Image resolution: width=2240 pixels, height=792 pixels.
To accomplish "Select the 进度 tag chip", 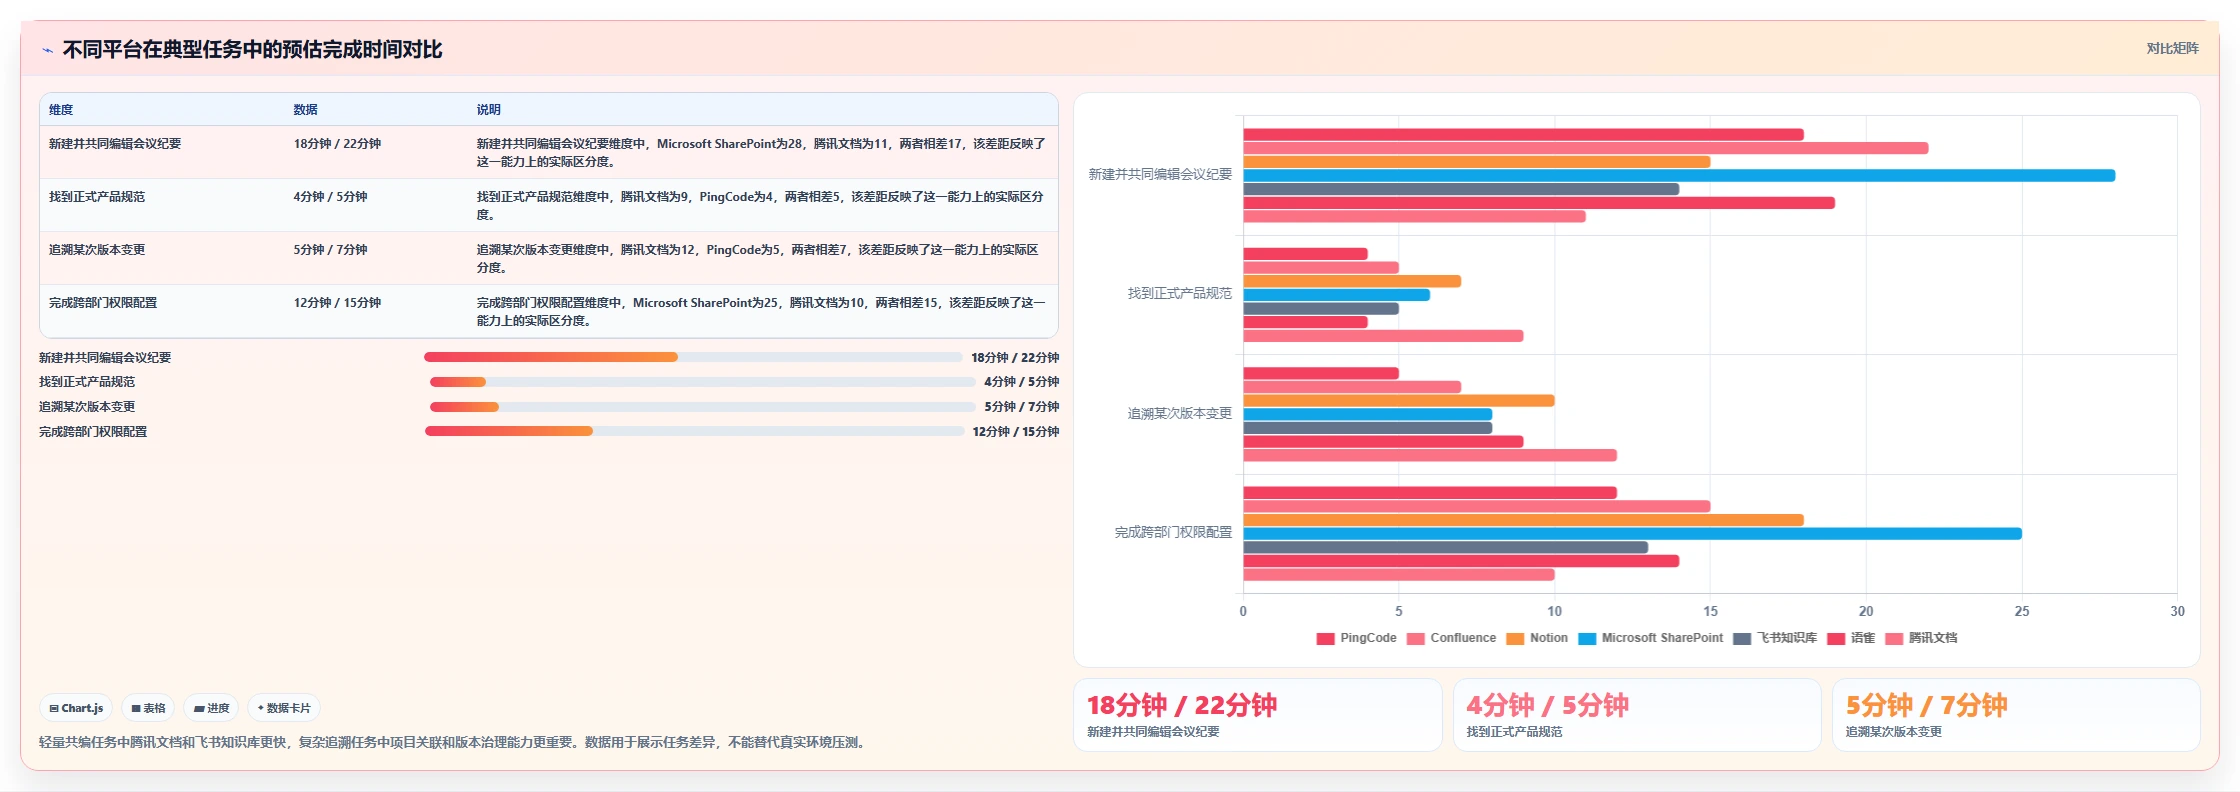I will 211,708.
